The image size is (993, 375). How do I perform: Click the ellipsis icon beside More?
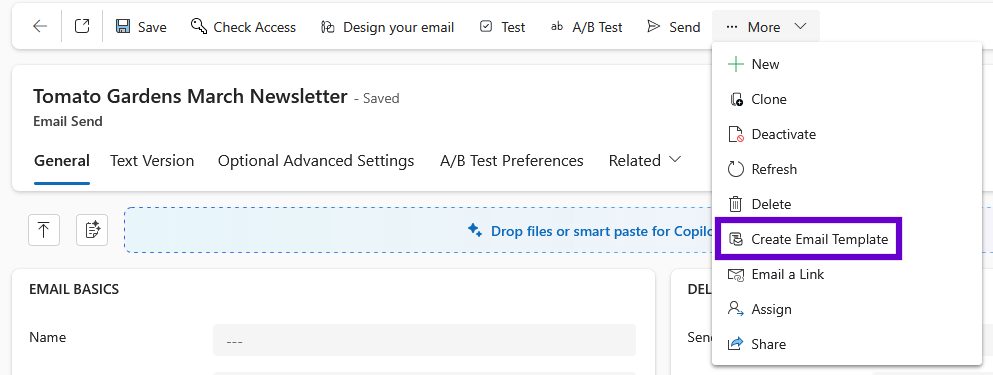click(x=732, y=27)
